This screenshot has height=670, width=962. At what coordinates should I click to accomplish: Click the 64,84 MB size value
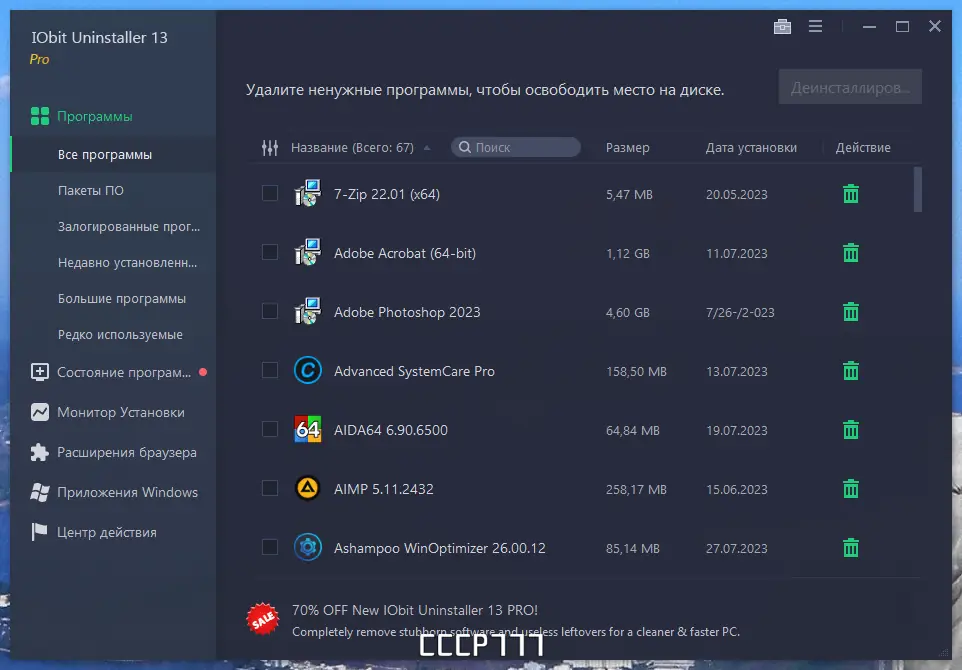click(x=633, y=431)
